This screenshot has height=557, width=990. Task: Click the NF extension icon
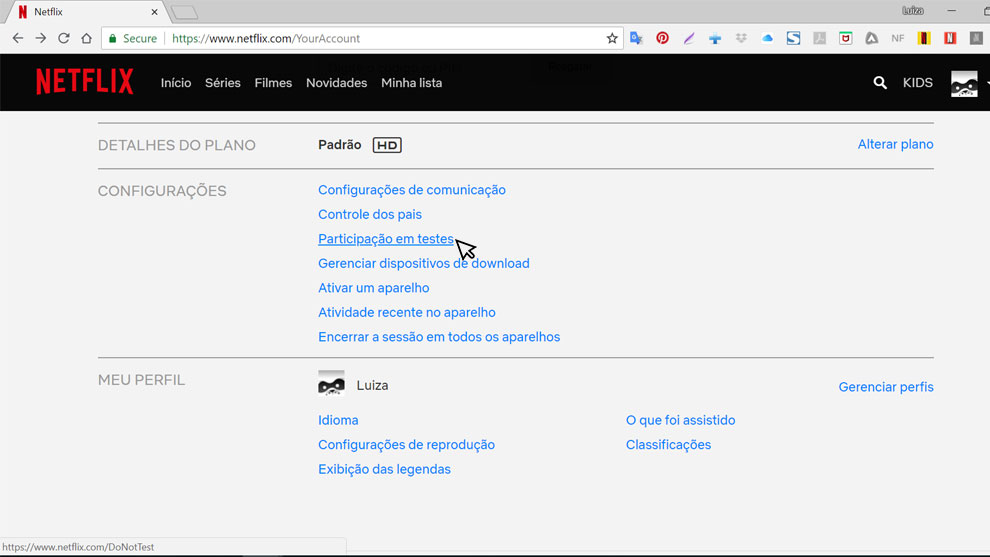(898, 39)
